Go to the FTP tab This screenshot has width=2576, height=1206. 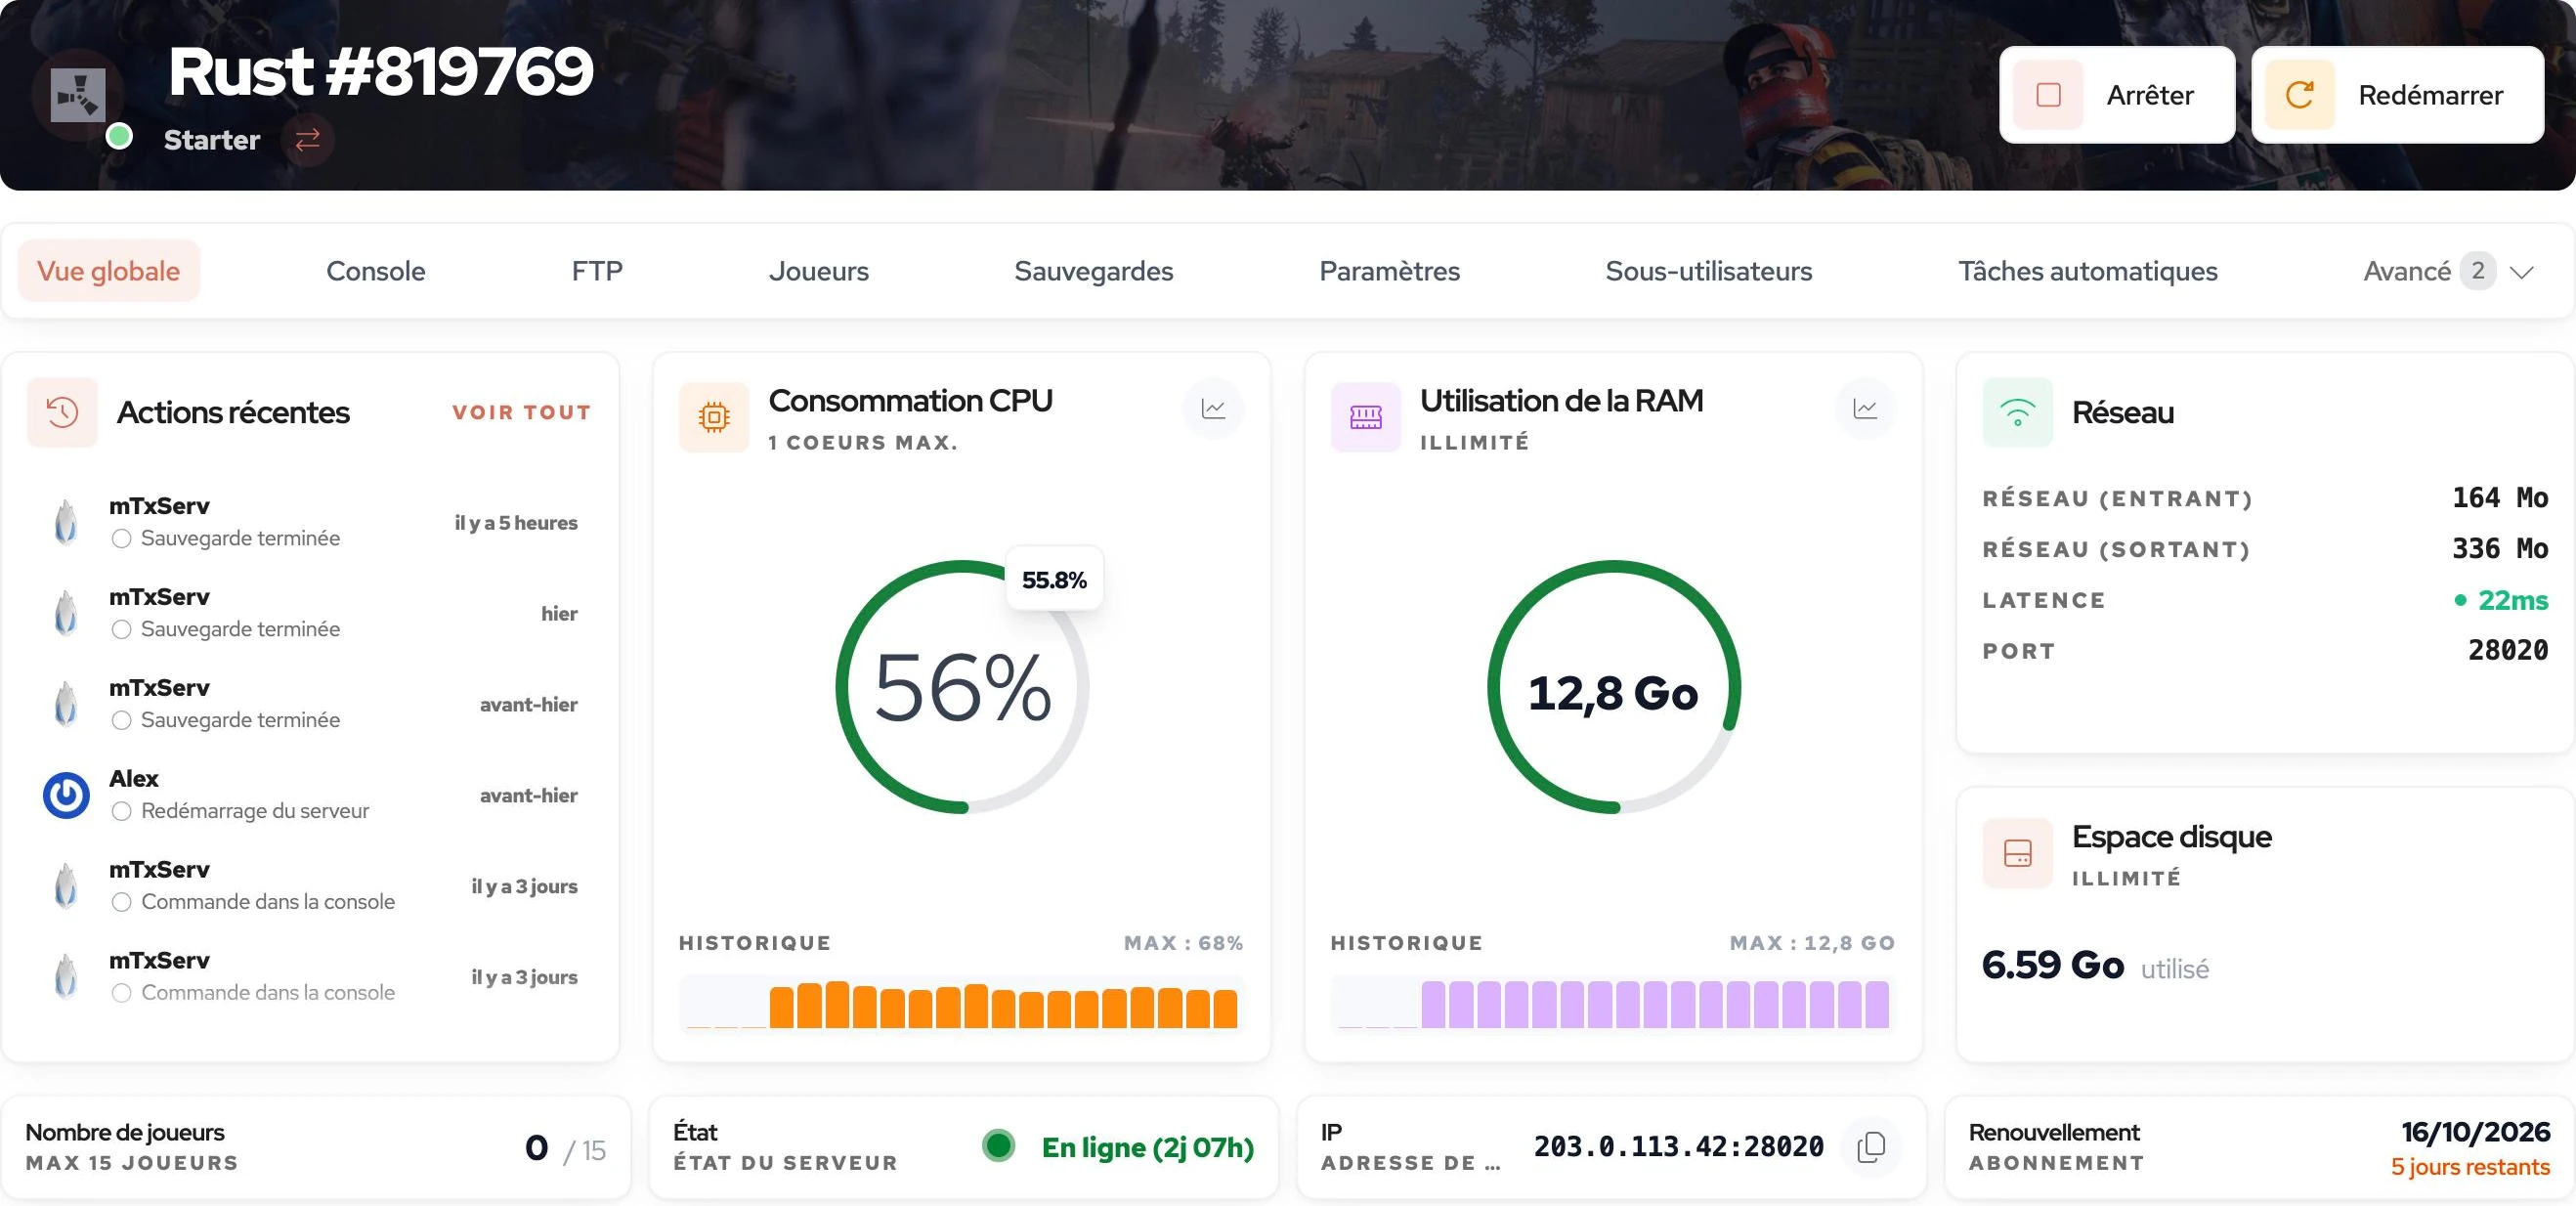(597, 271)
